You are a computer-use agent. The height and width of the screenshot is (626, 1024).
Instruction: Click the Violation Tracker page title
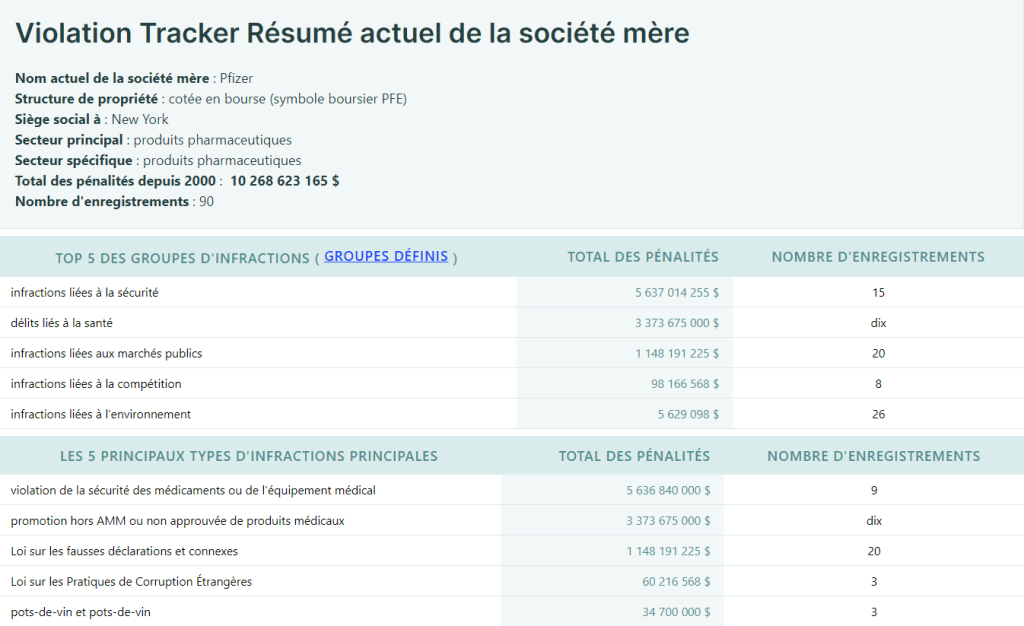pyautogui.click(x=352, y=33)
